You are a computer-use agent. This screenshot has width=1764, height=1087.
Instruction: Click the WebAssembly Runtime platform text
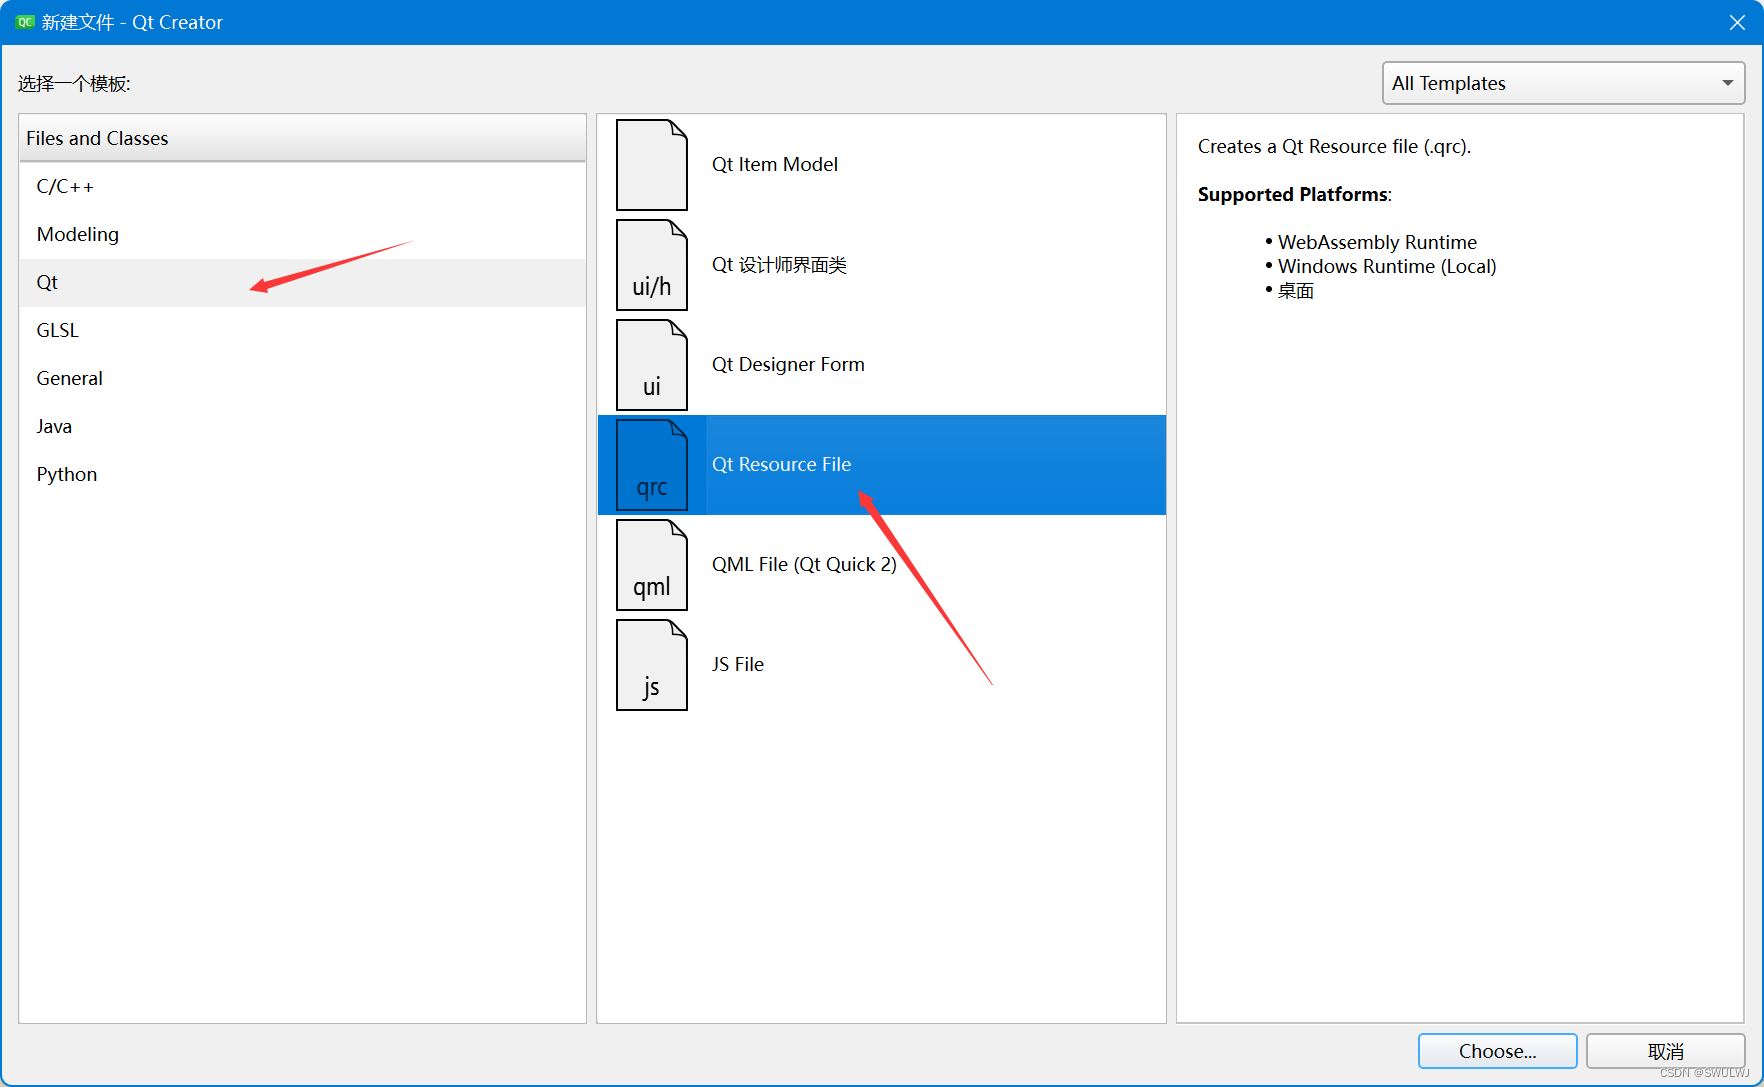1377,242
